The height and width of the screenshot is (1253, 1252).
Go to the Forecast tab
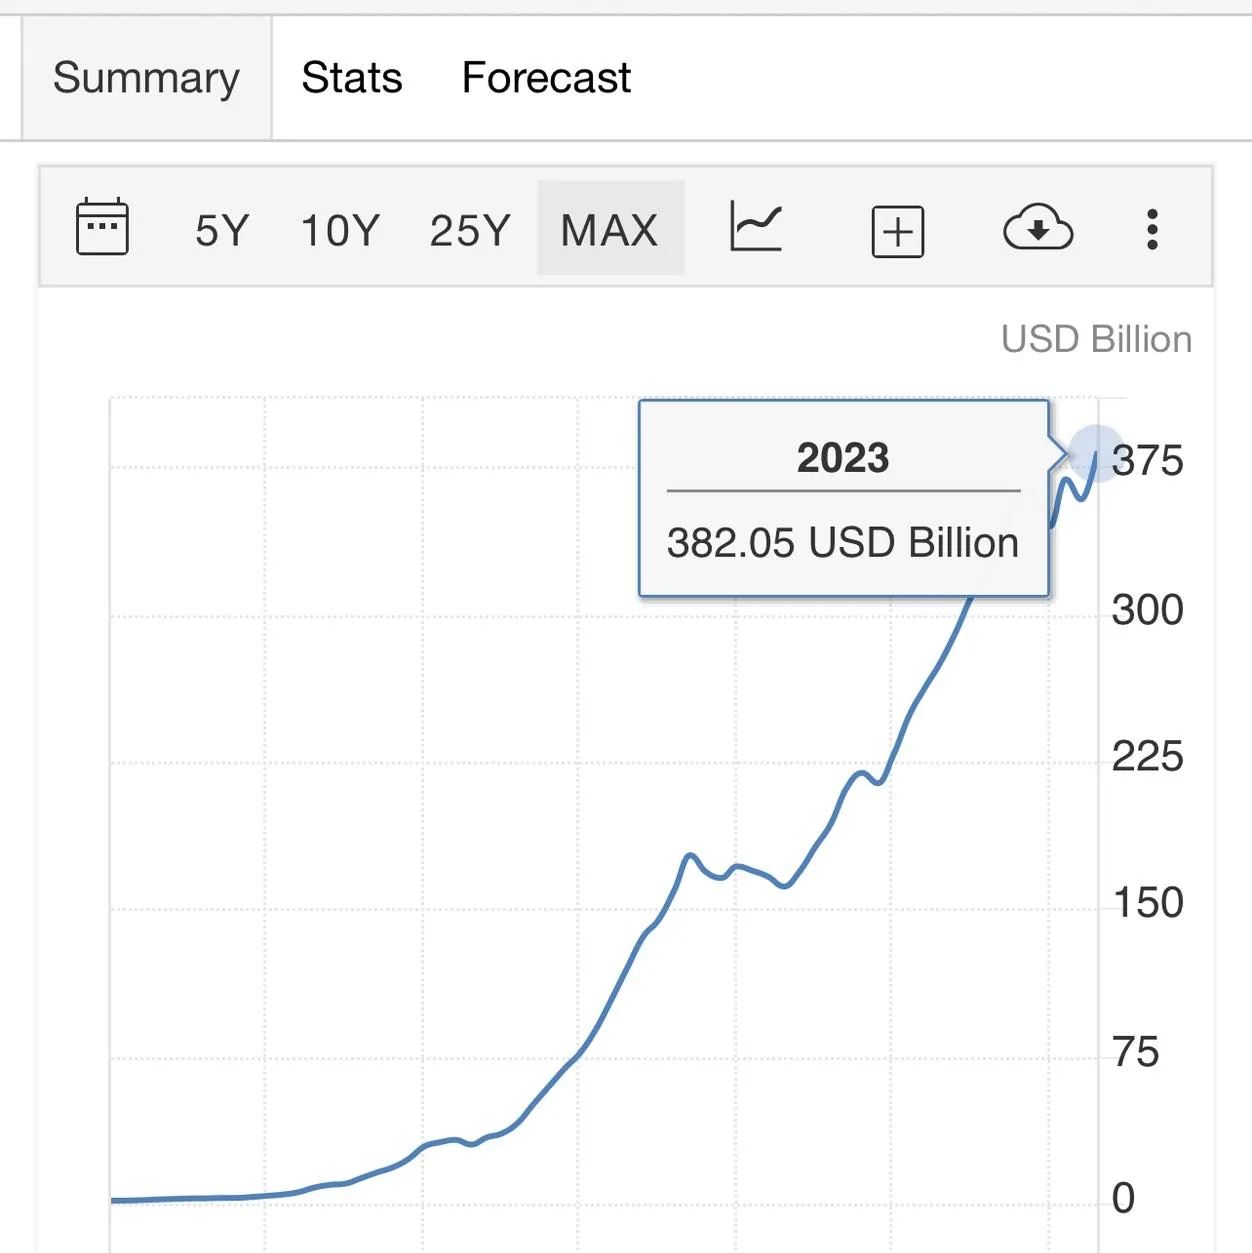click(546, 78)
